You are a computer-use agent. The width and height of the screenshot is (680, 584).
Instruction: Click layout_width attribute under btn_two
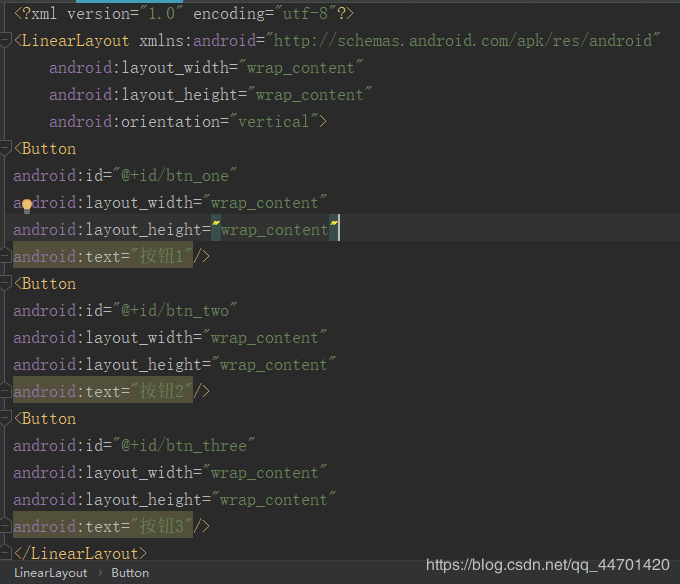(170, 337)
